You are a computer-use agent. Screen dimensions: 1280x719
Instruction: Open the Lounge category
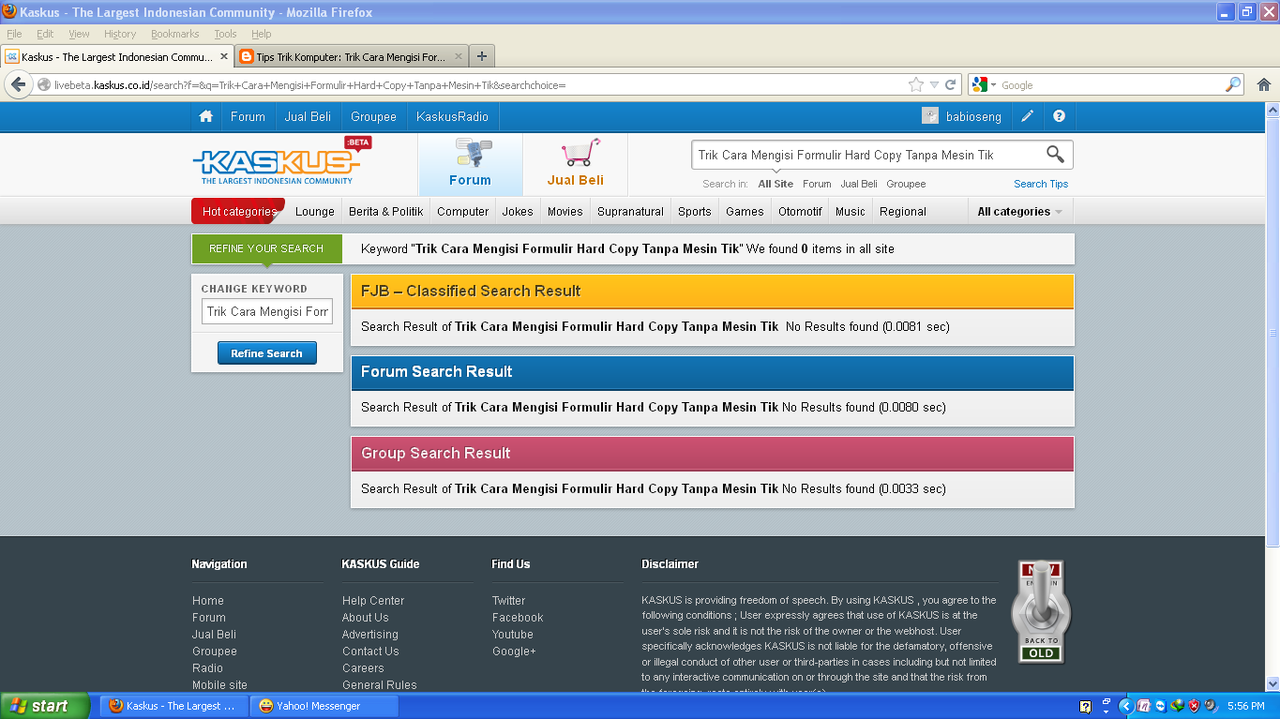click(x=315, y=211)
